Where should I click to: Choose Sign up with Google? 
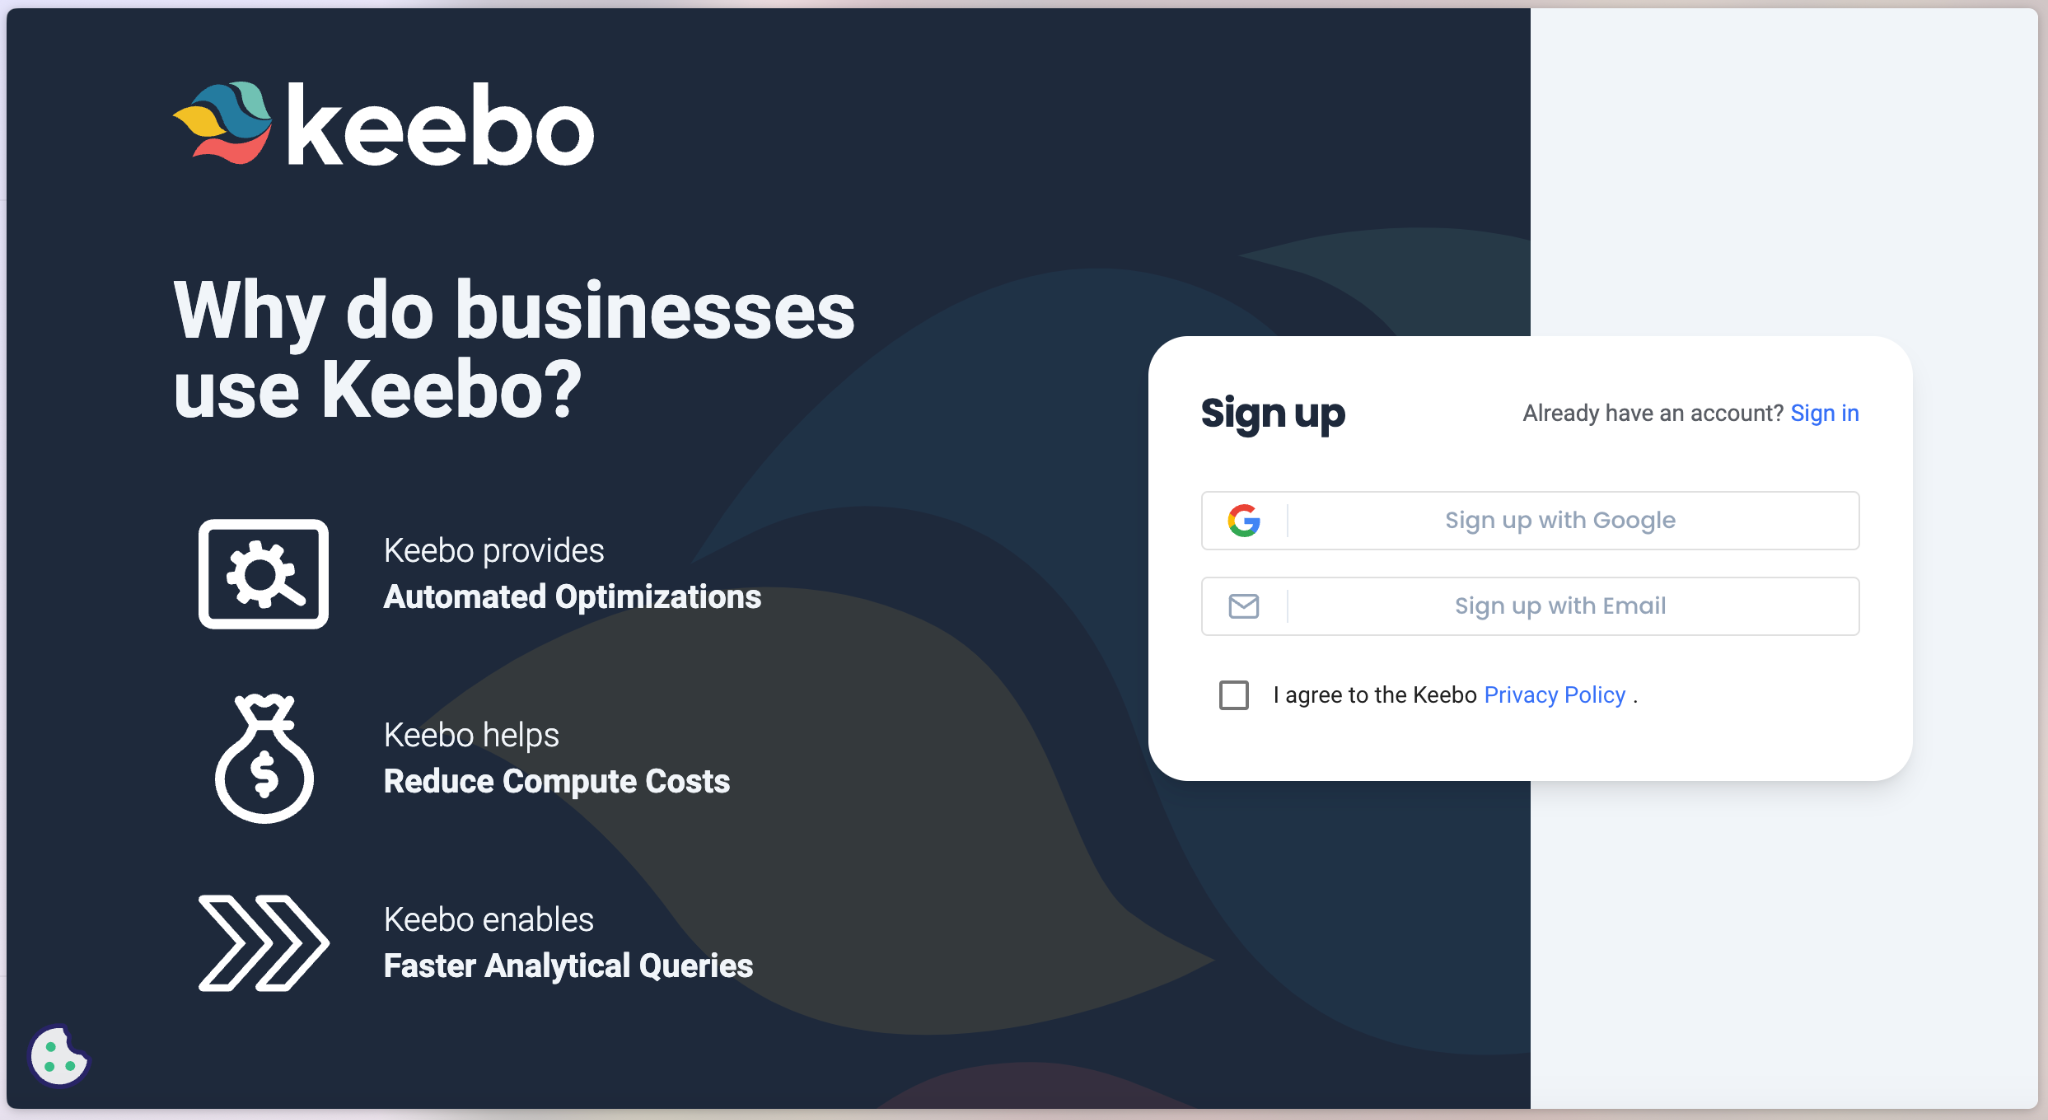[x=1560, y=520]
